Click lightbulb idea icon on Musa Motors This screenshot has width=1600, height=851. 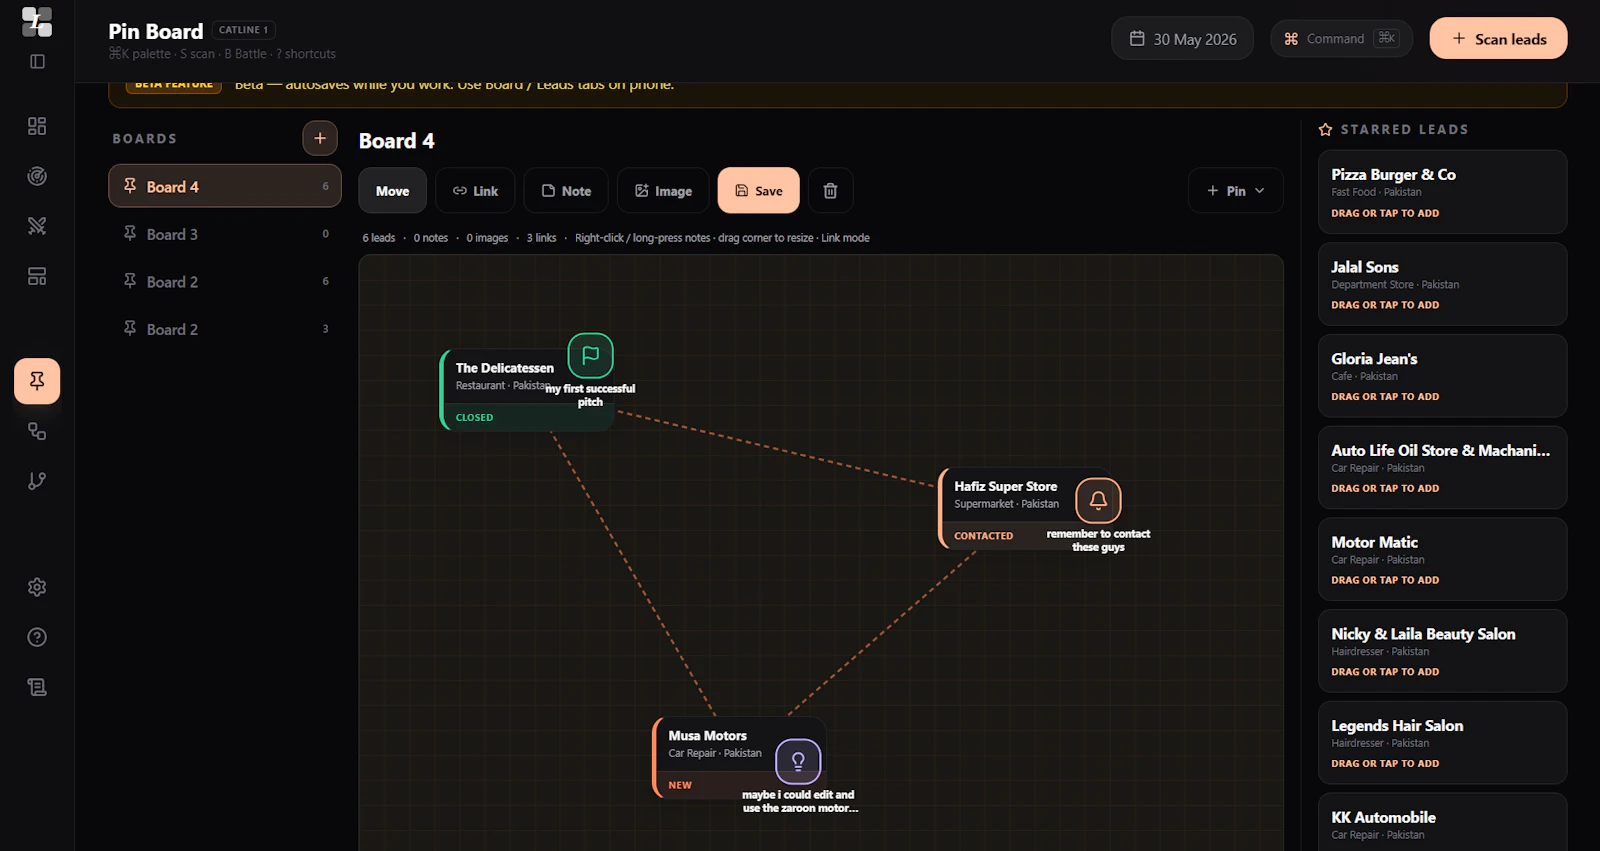(x=798, y=762)
